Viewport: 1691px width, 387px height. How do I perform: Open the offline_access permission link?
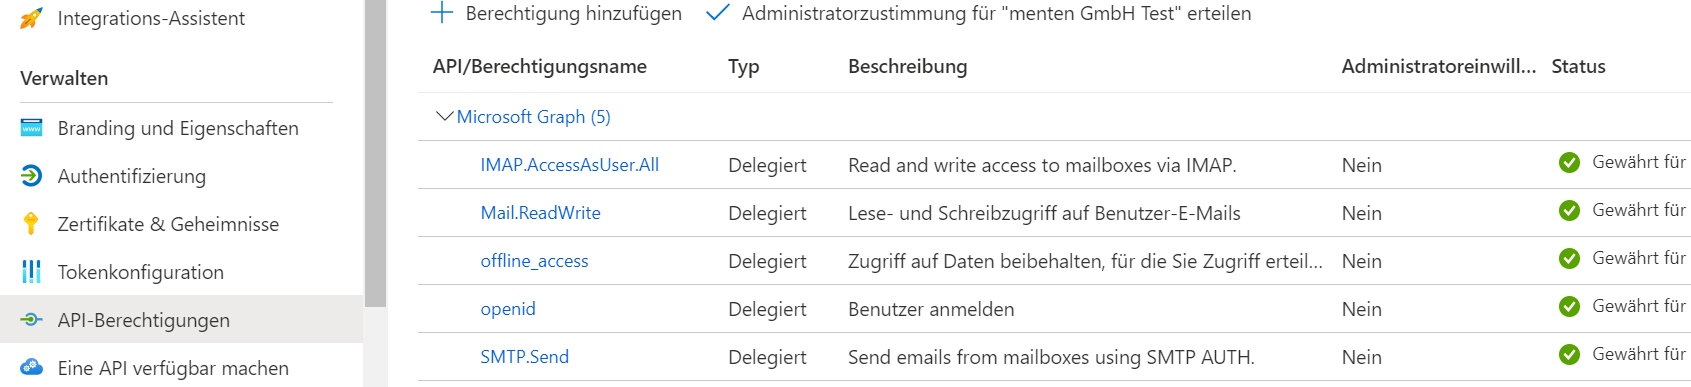(534, 261)
